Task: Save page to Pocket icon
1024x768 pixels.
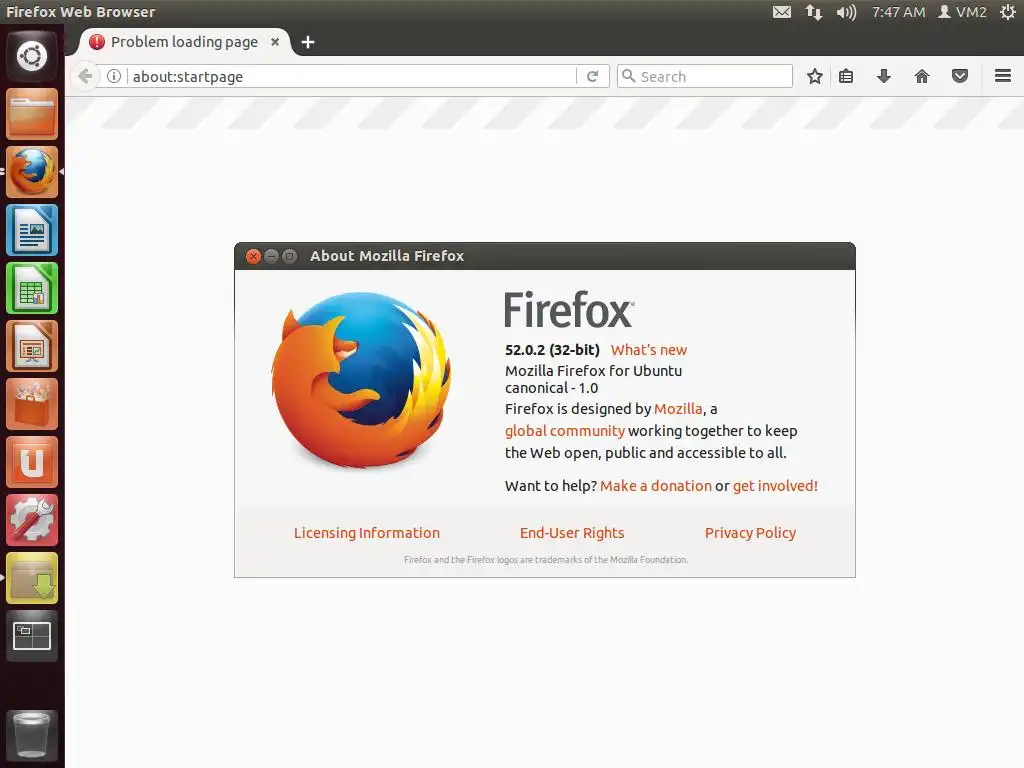Action: click(959, 76)
